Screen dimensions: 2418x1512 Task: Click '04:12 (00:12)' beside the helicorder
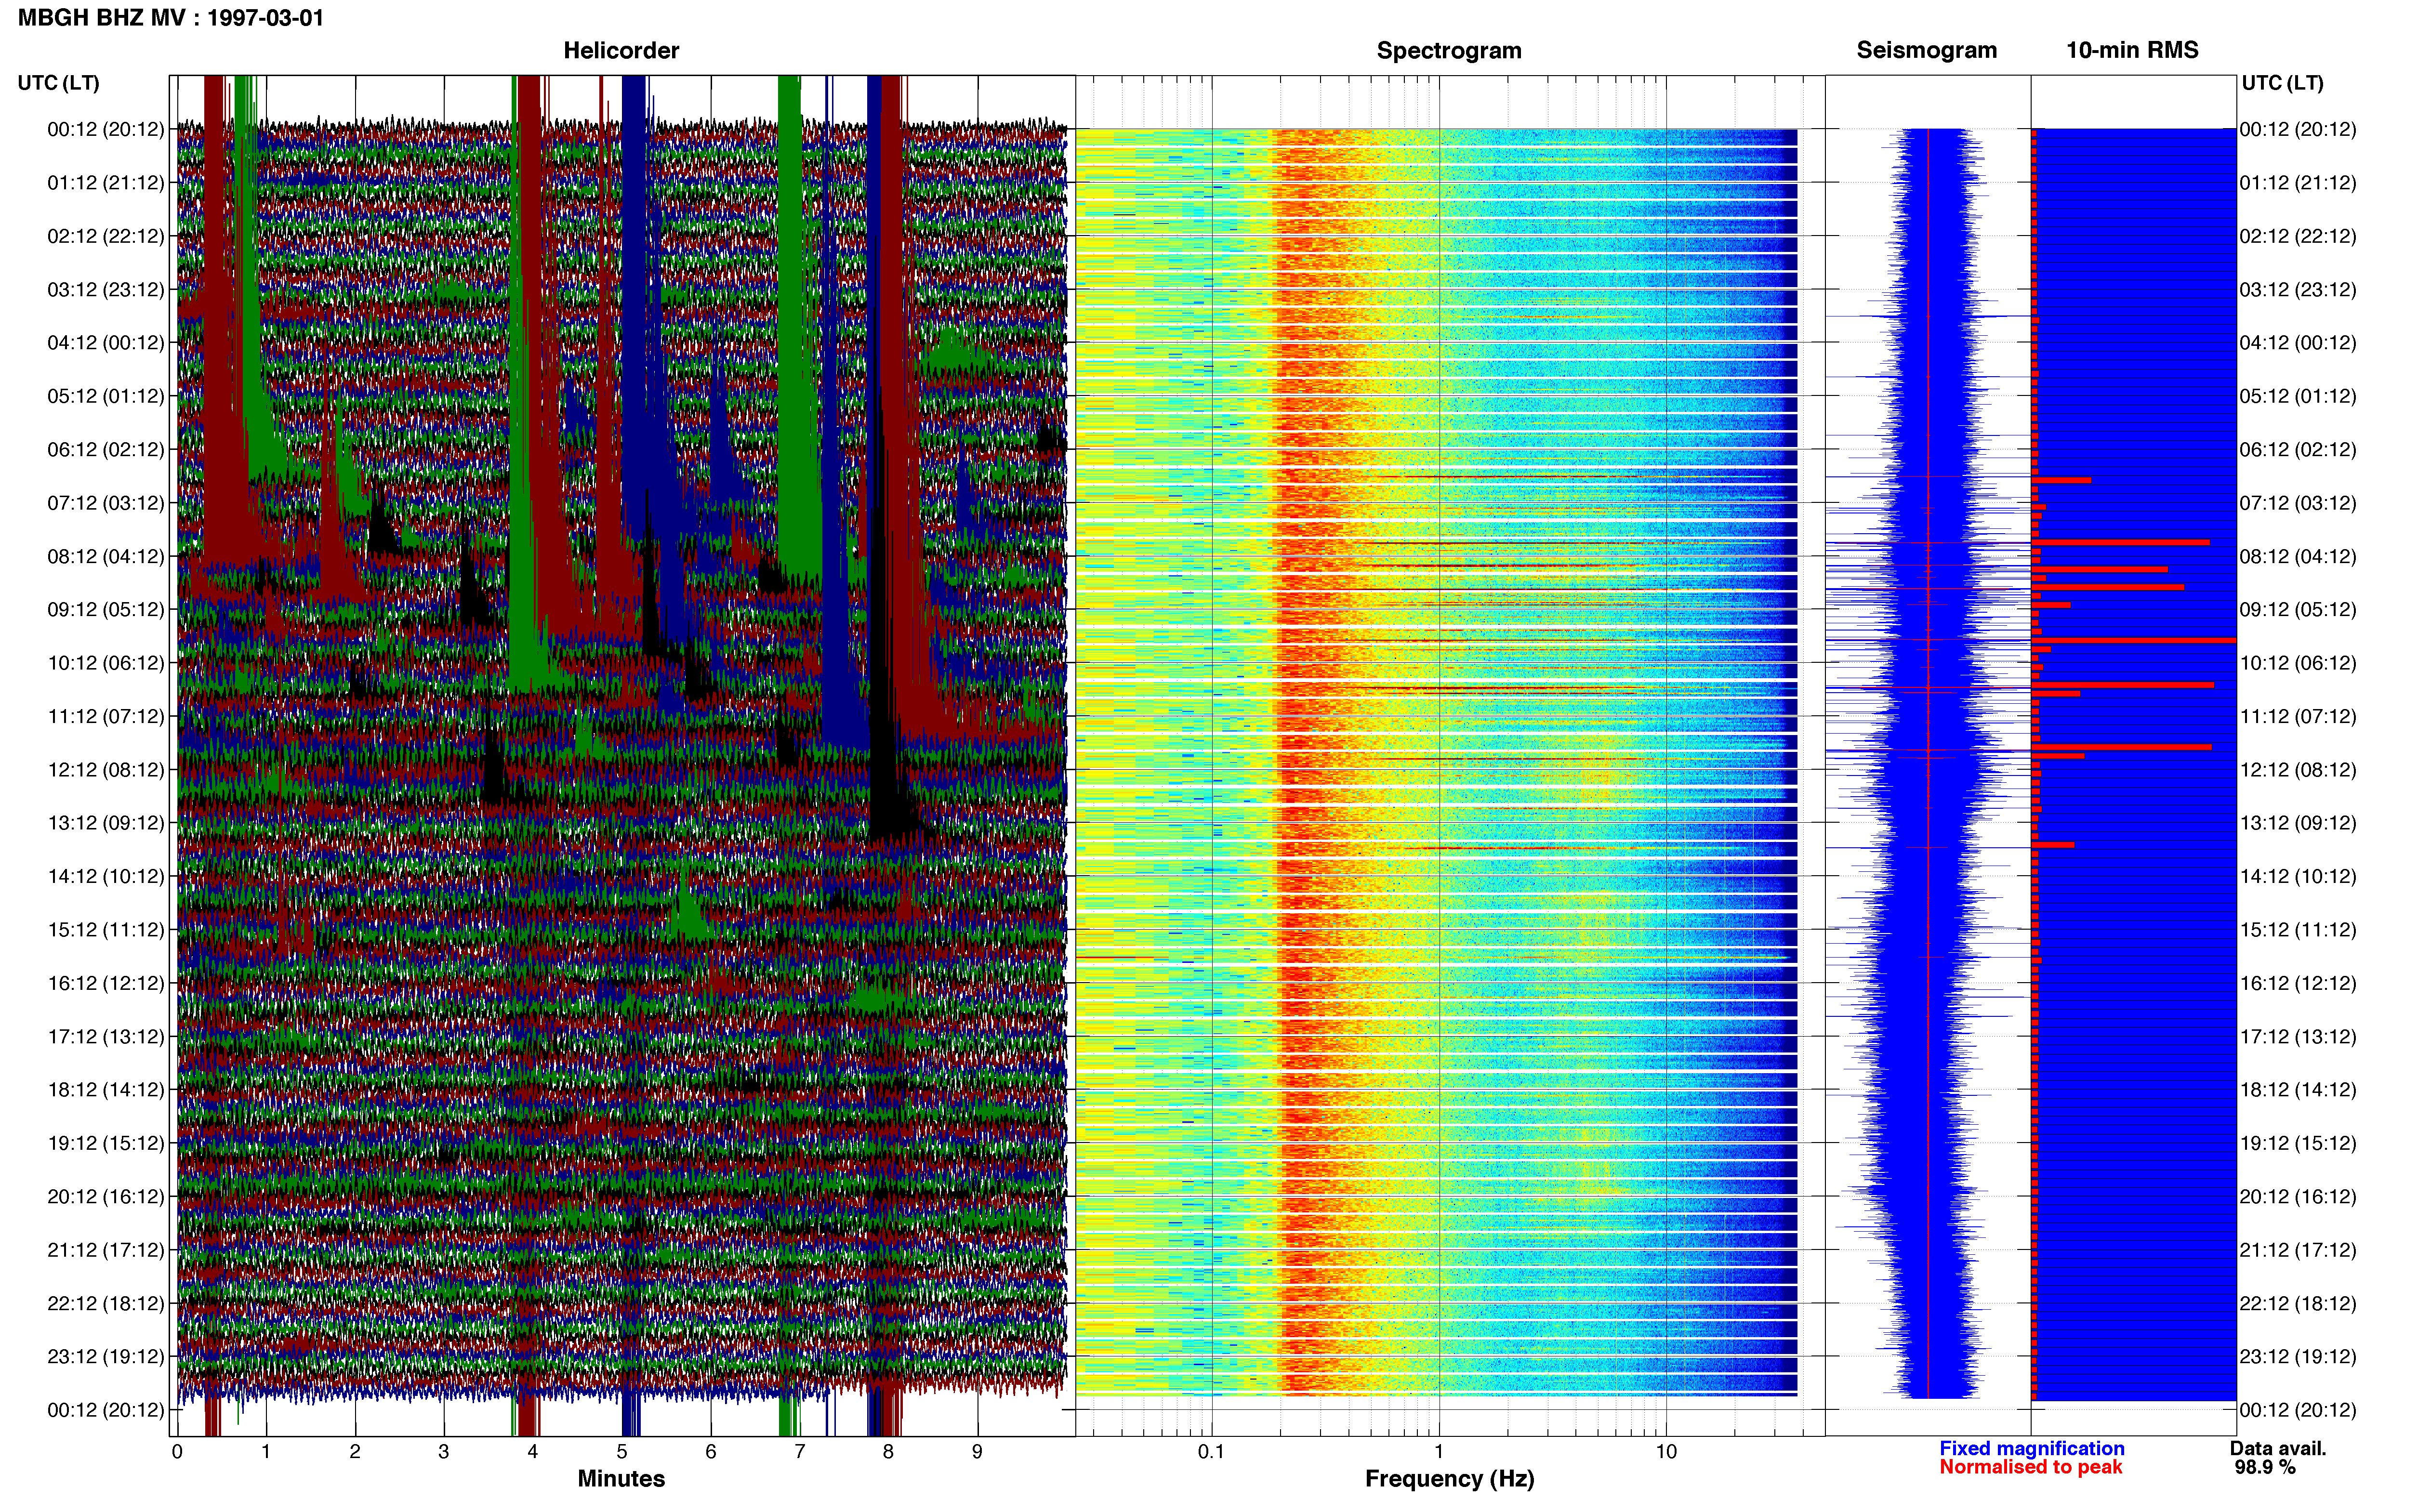pyautogui.click(x=106, y=343)
